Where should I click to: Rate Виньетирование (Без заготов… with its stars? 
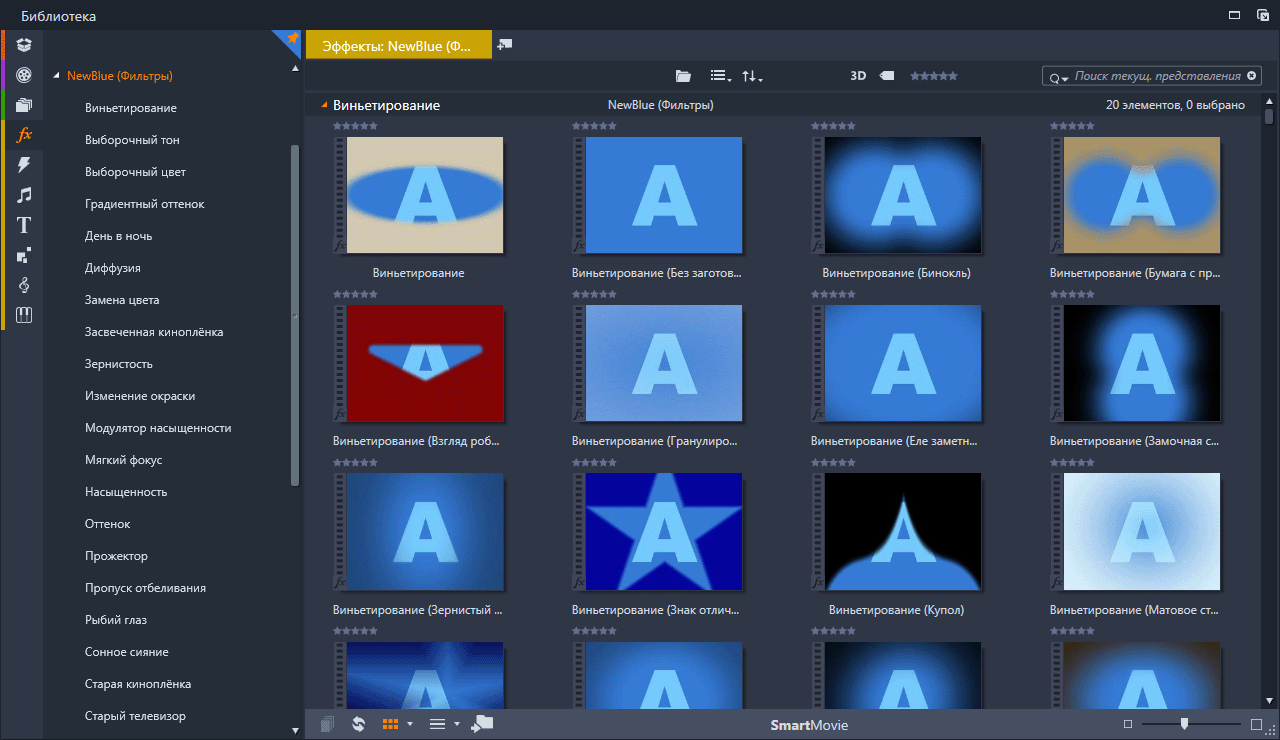(594, 127)
